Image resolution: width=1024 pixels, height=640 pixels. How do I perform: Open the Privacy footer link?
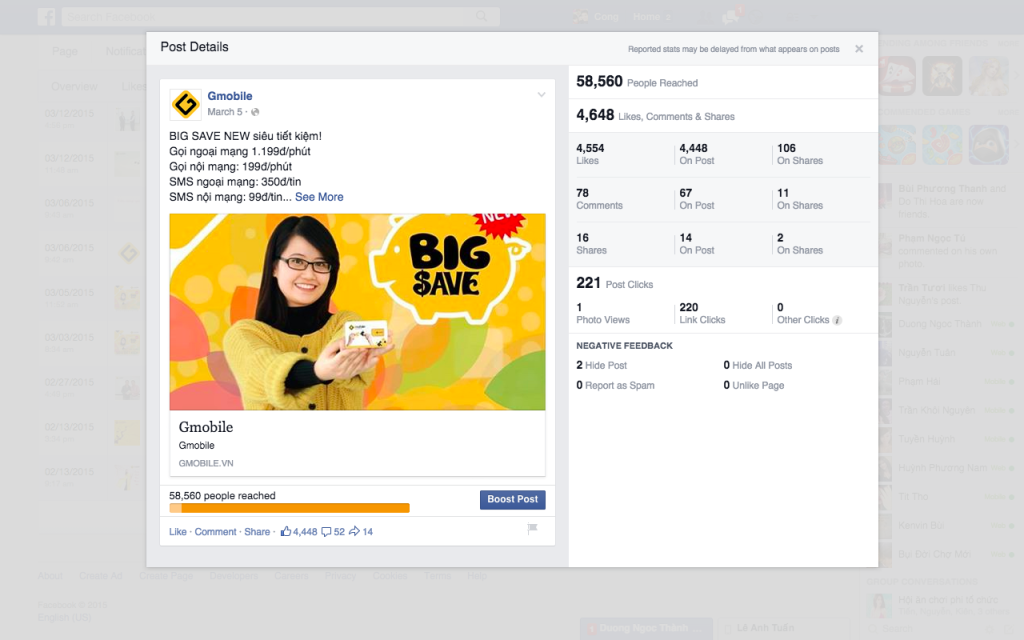tap(340, 576)
